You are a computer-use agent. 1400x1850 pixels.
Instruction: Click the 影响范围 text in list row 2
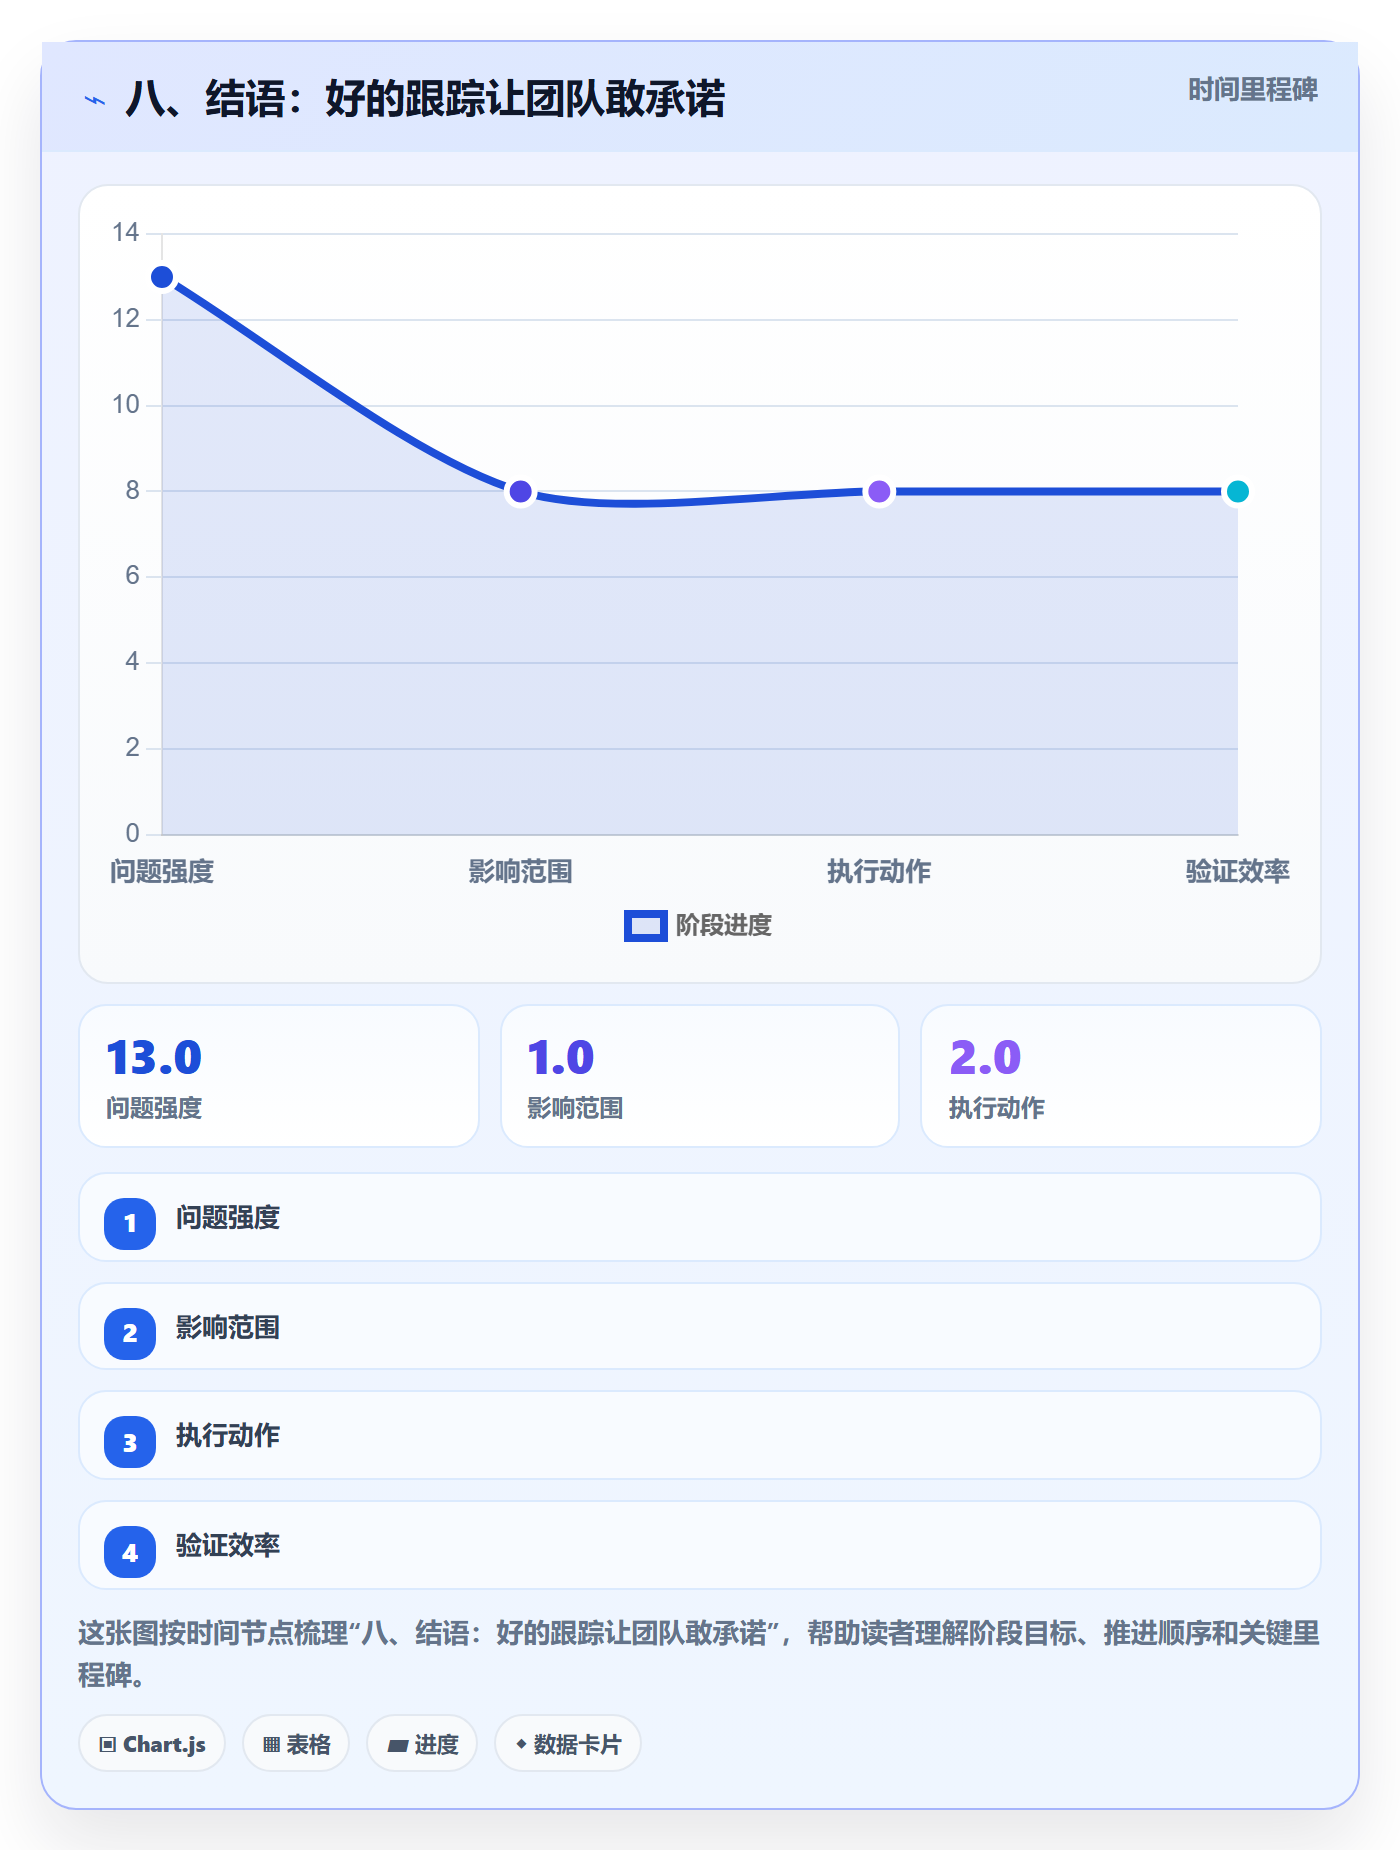pos(228,1328)
